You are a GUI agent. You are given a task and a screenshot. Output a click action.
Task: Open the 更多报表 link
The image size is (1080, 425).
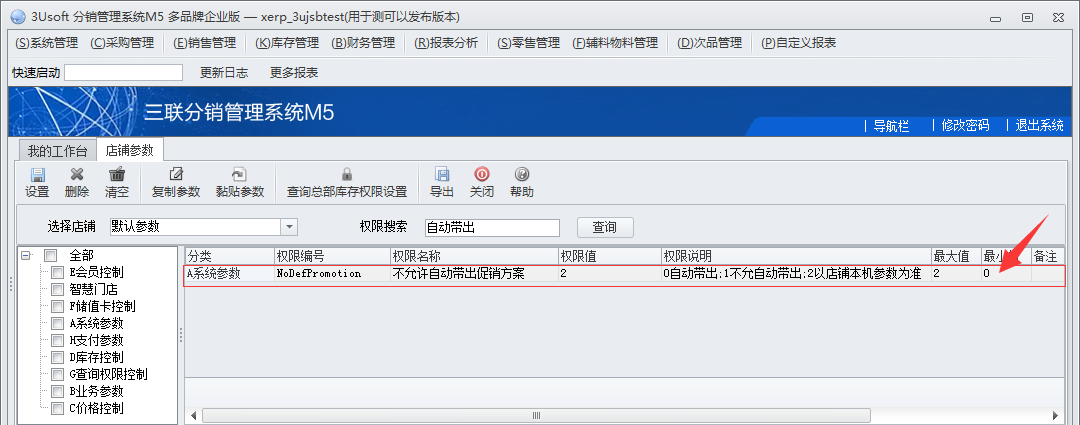tap(294, 72)
